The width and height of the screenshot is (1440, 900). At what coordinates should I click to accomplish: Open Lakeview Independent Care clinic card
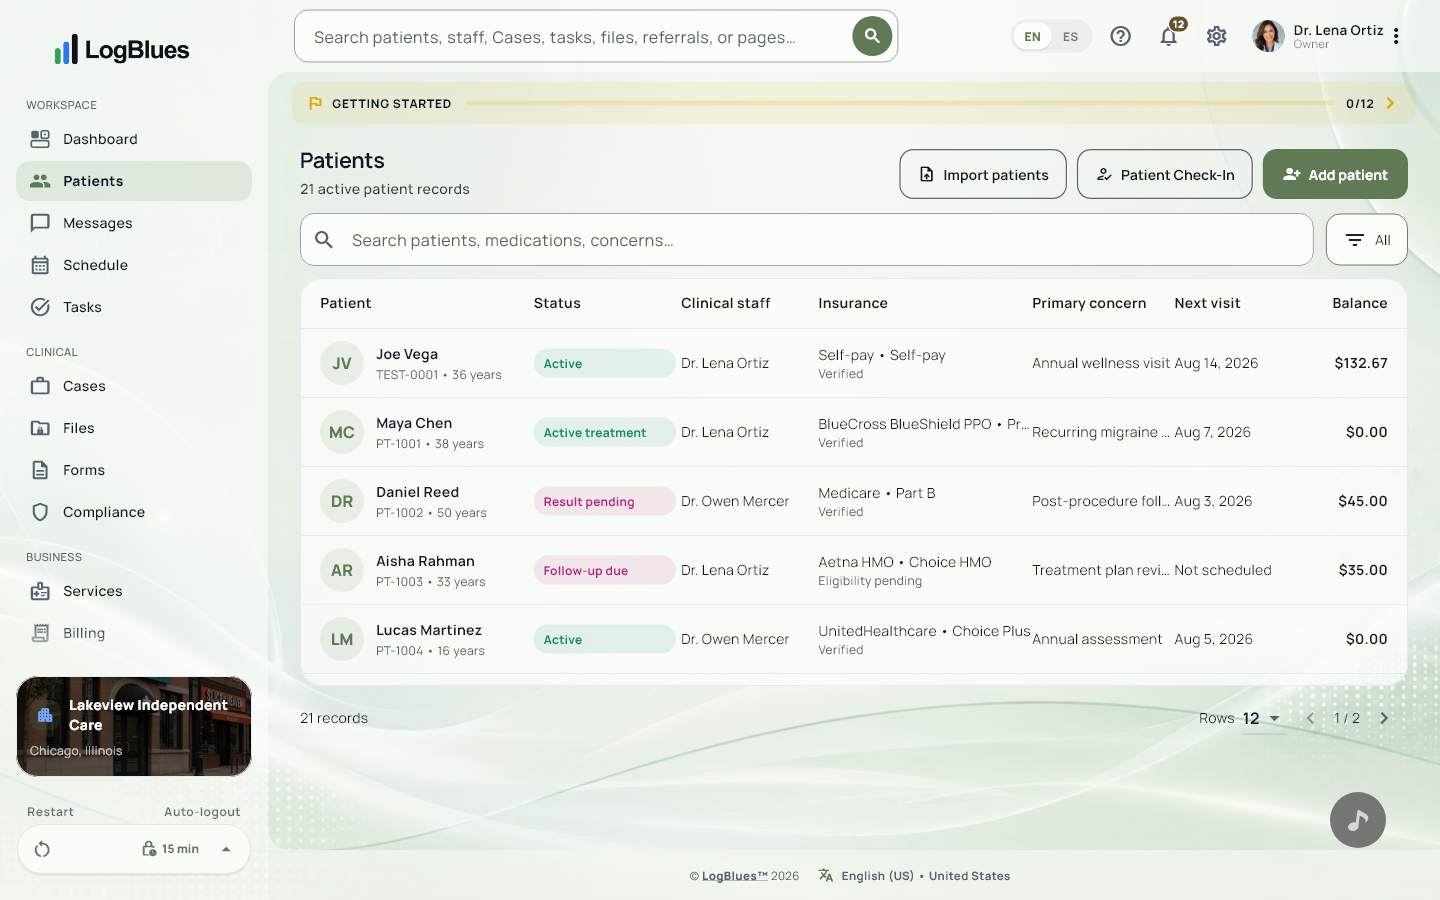134,726
